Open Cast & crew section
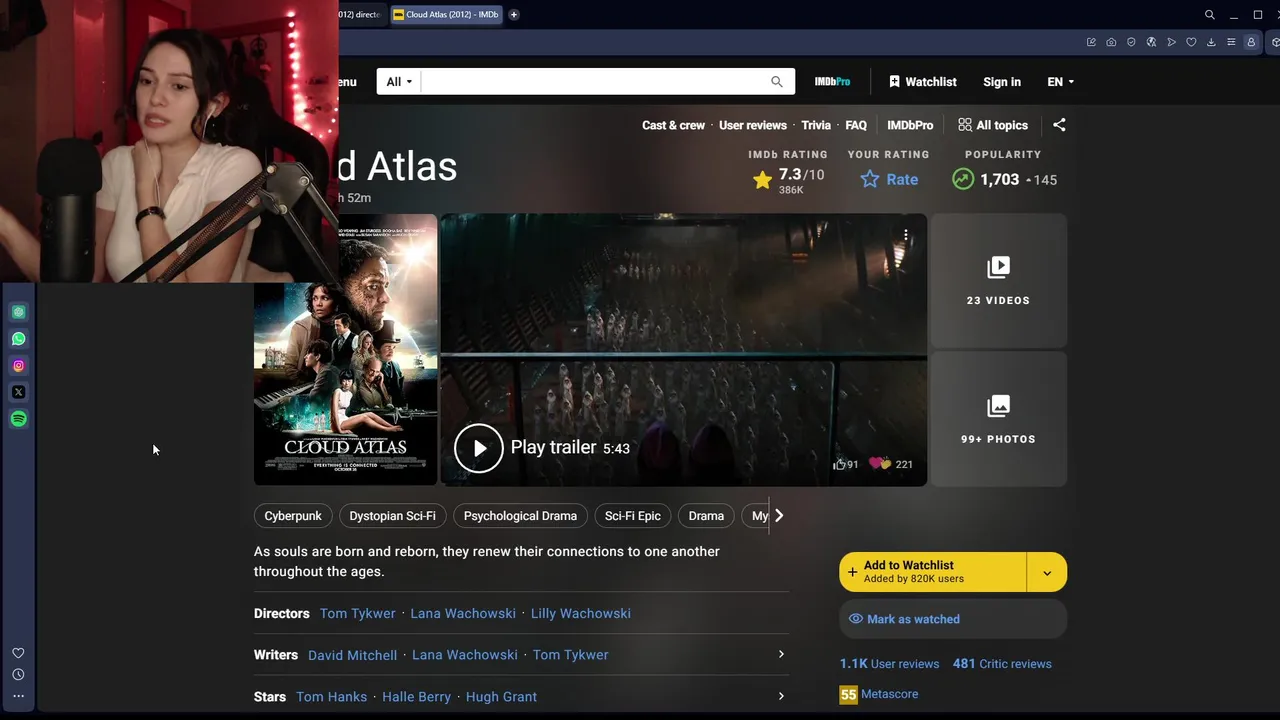The width and height of the screenshot is (1280, 720). [673, 125]
